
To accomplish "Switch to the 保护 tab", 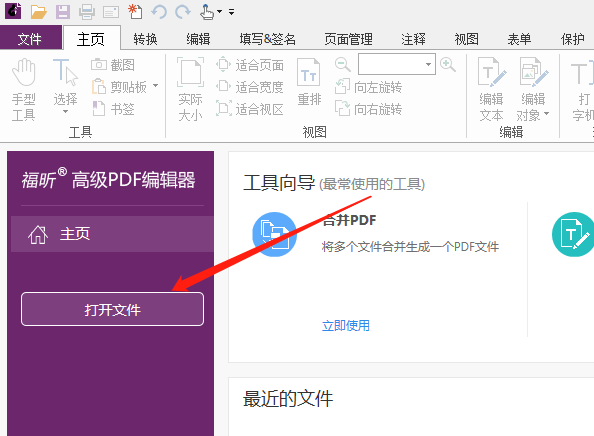I will pyautogui.click(x=573, y=39).
